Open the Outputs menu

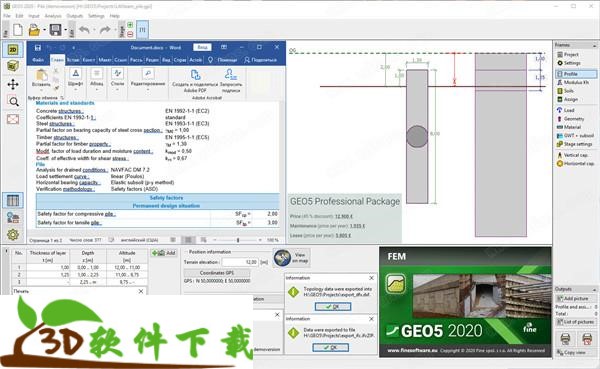coord(75,16)
